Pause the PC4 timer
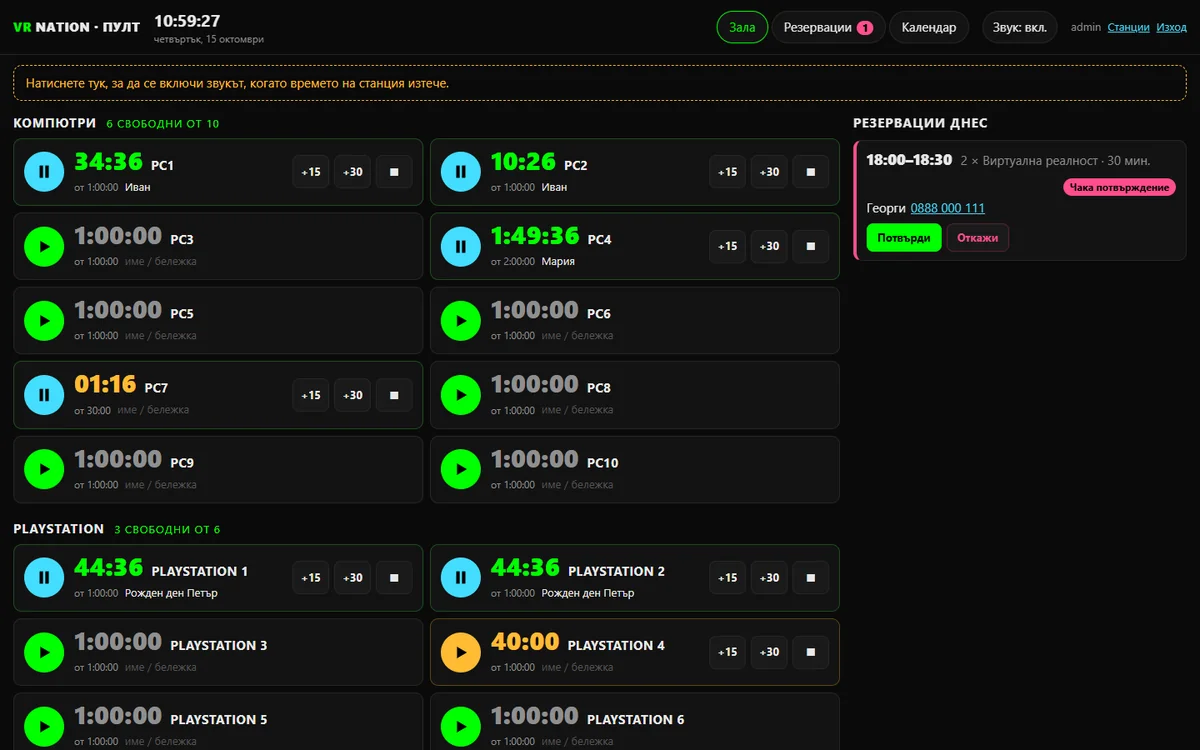The width and height of the screenshot is (1200, 750). click(461, 246)
